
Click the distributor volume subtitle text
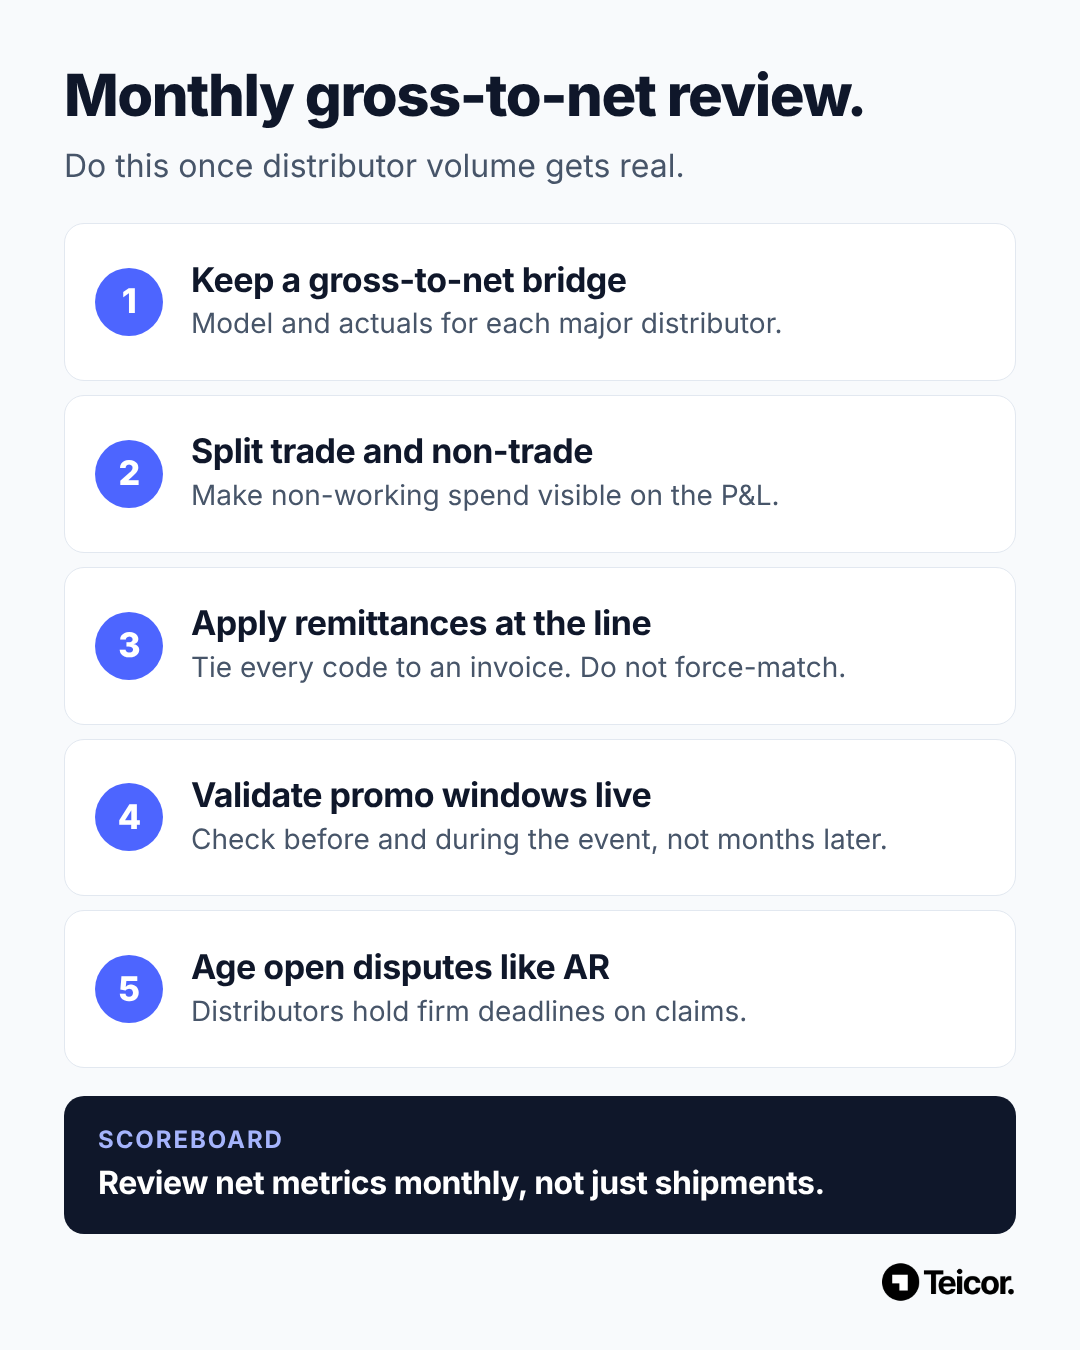pyautogui.click(x=374, y=166)
